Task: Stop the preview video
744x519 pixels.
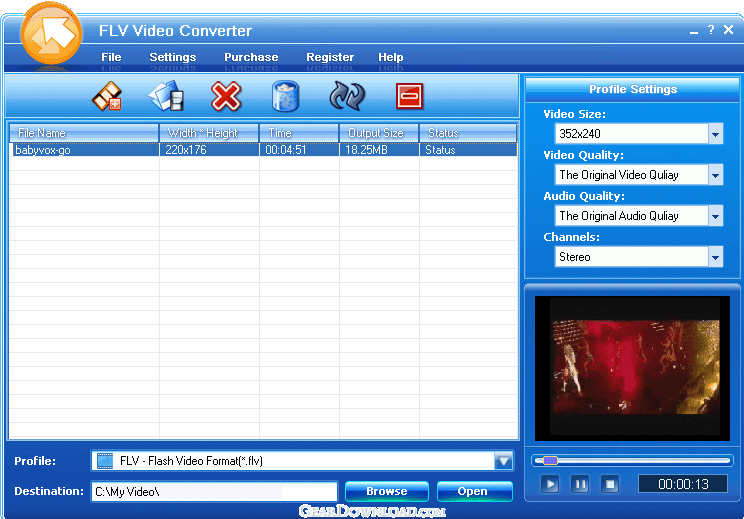Action: pos(610,484)
